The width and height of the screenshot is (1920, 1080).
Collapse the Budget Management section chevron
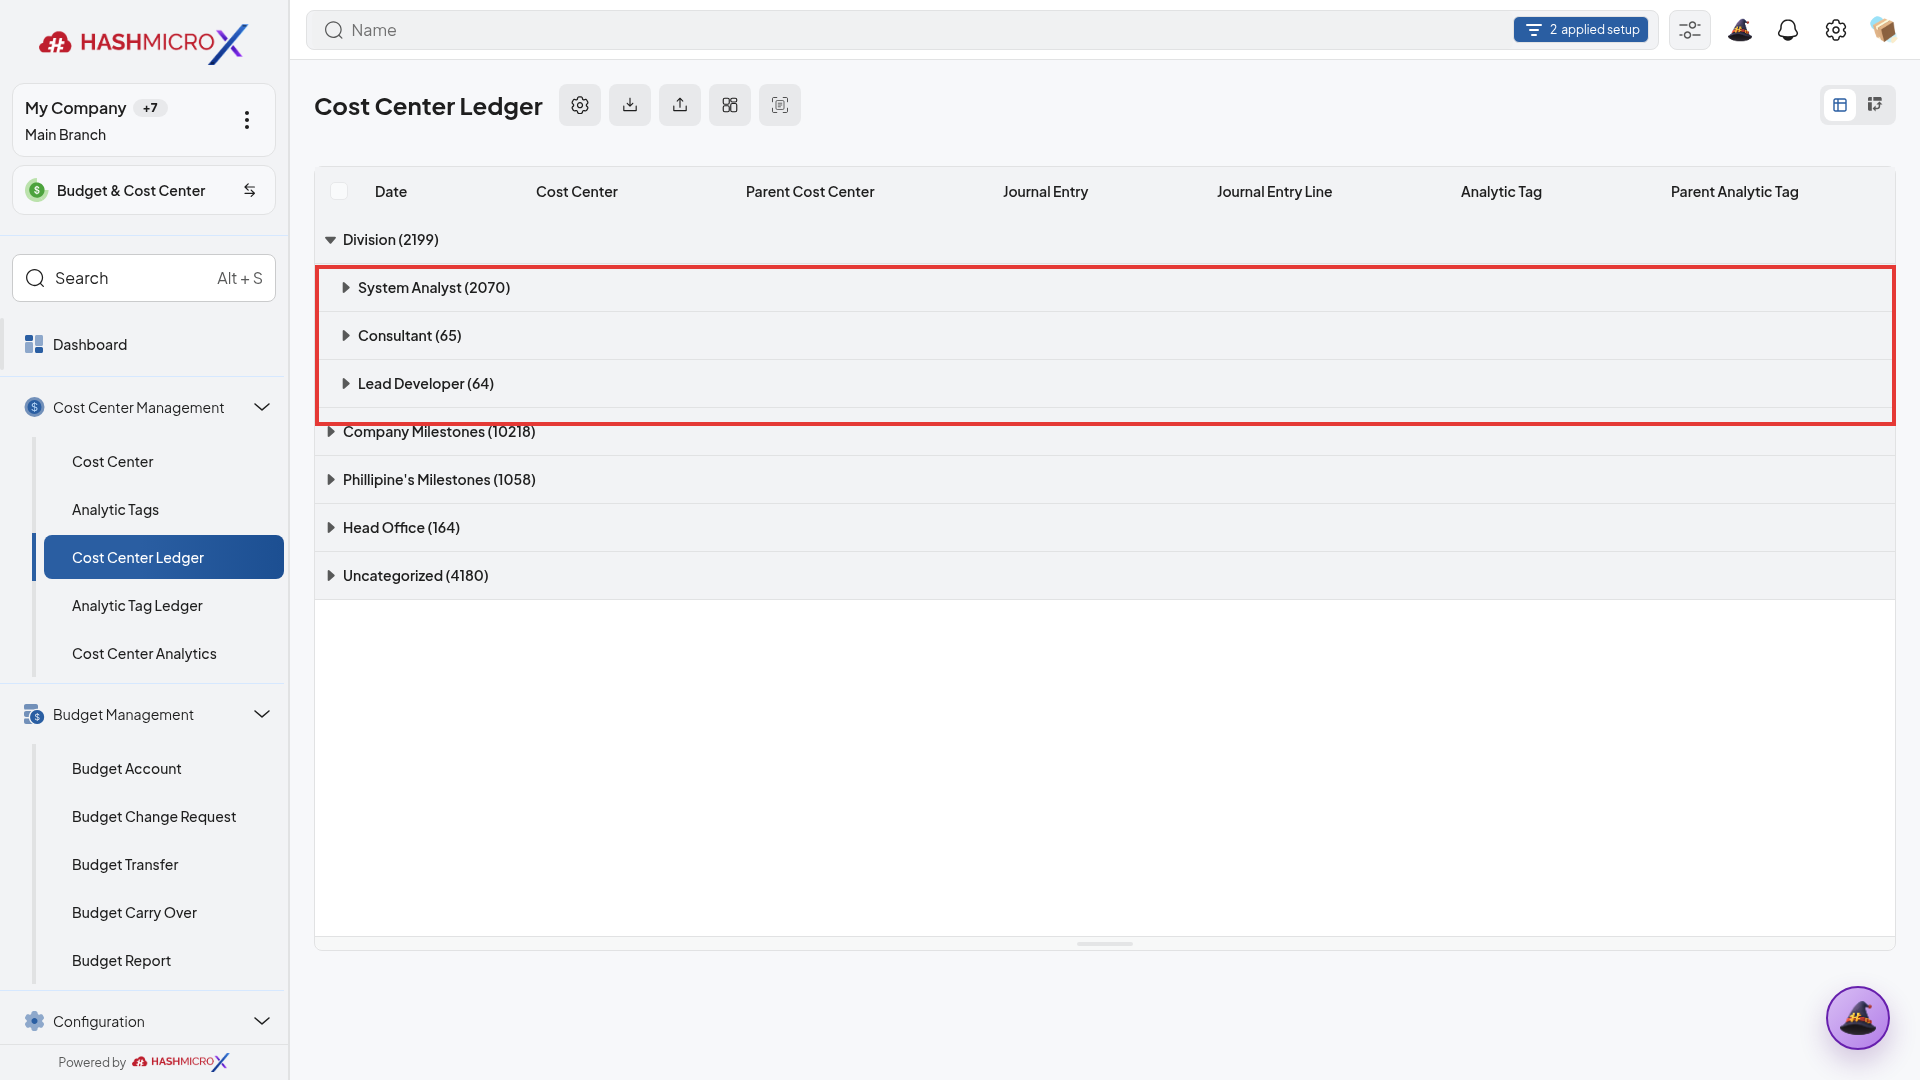(x=262, y=714)
